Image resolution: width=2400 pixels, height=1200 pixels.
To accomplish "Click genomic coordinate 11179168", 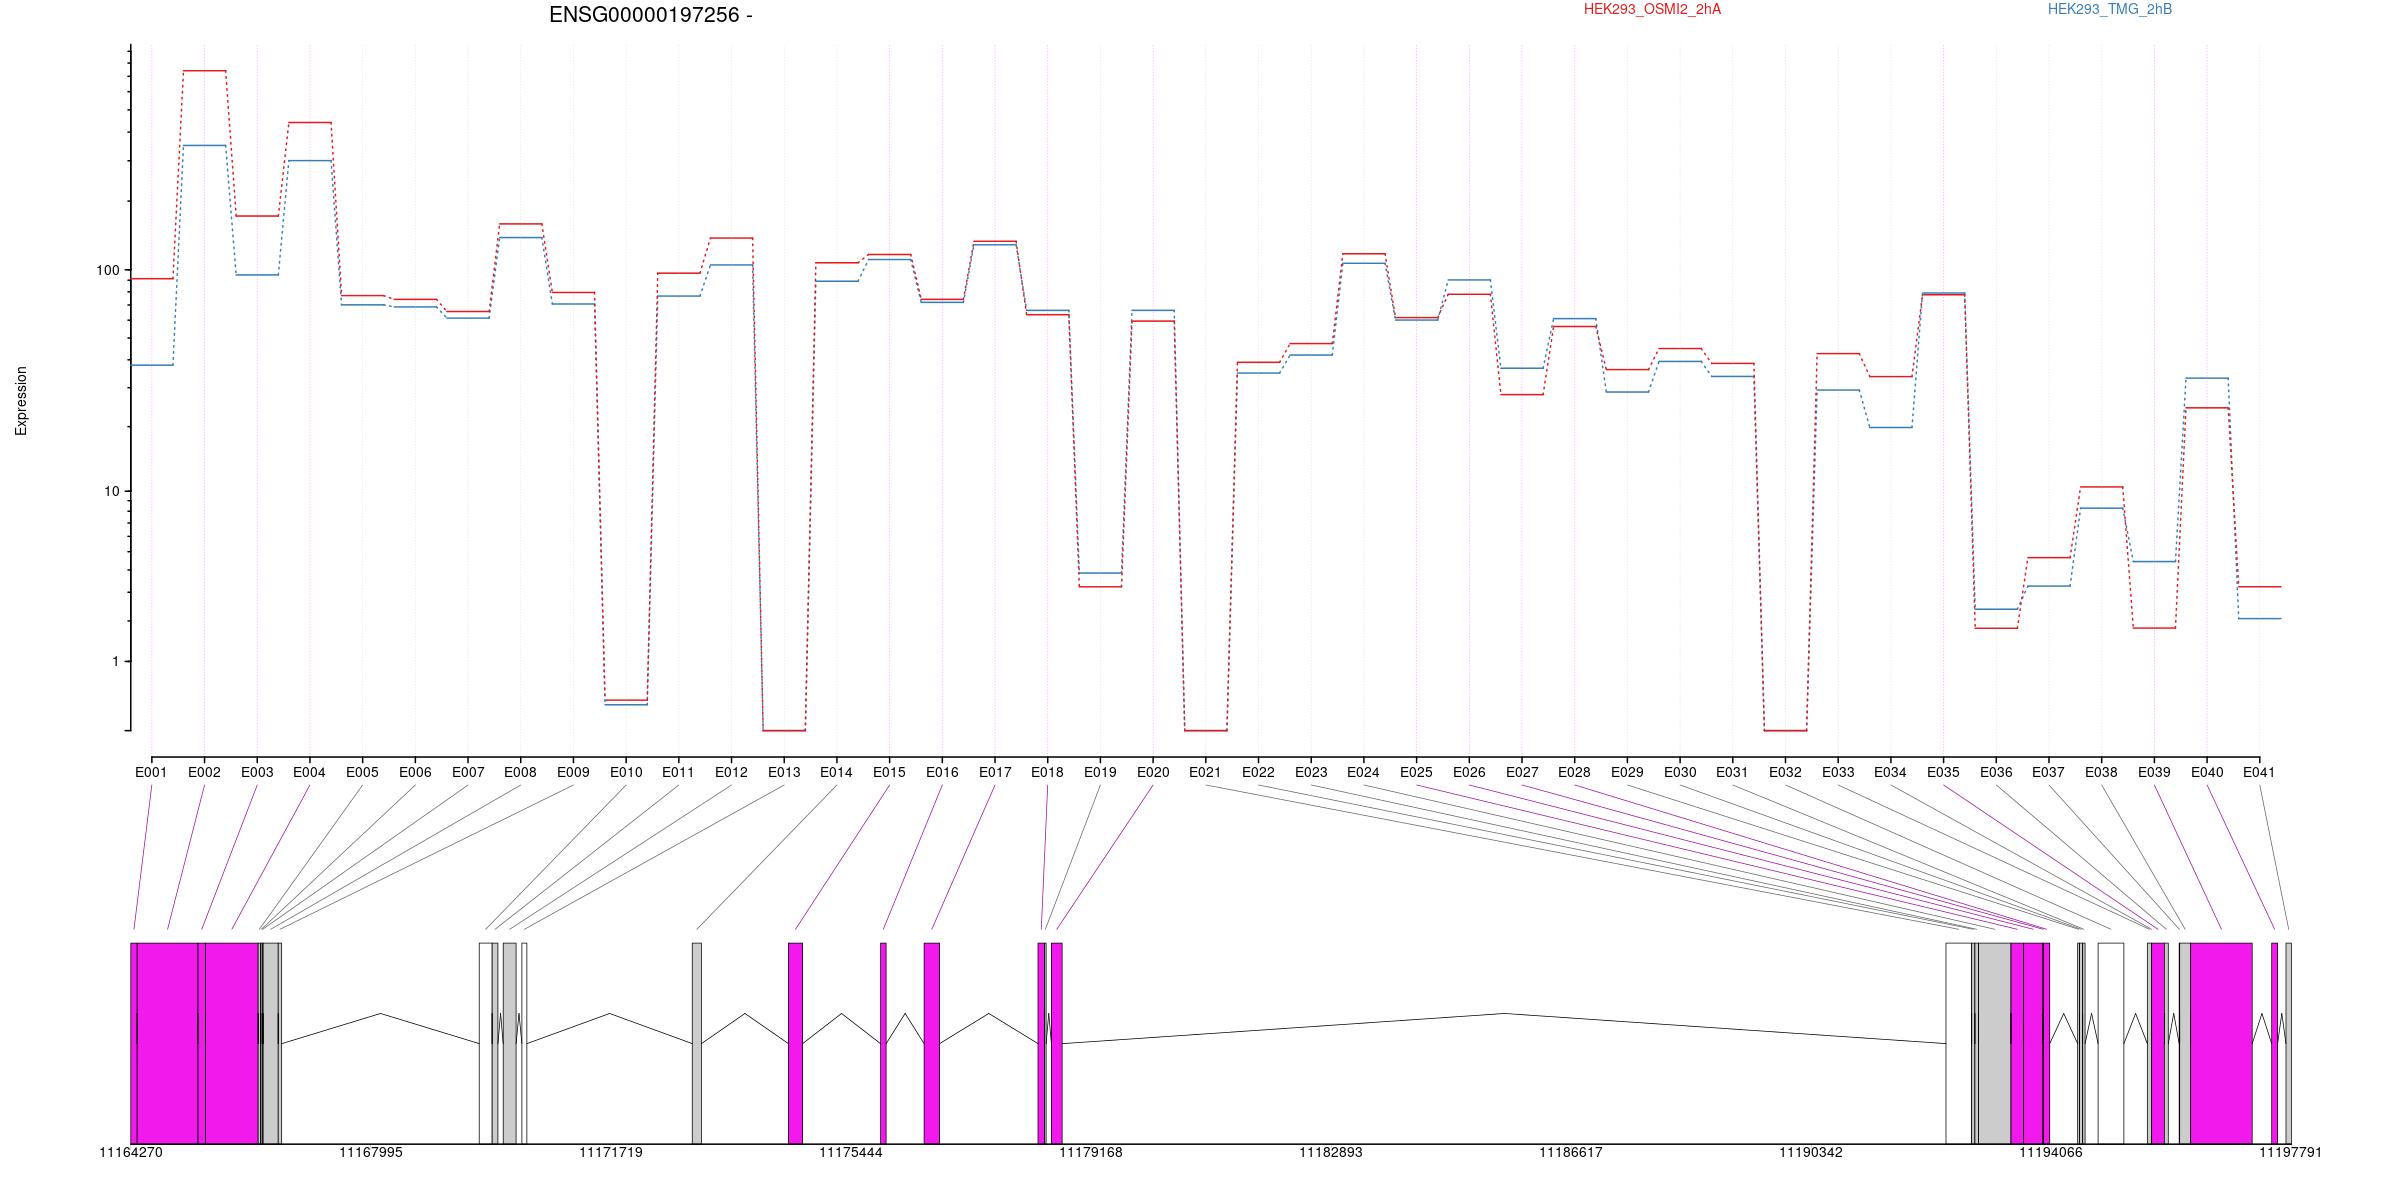I will pyautogui.click(x=1091, y=1153).
